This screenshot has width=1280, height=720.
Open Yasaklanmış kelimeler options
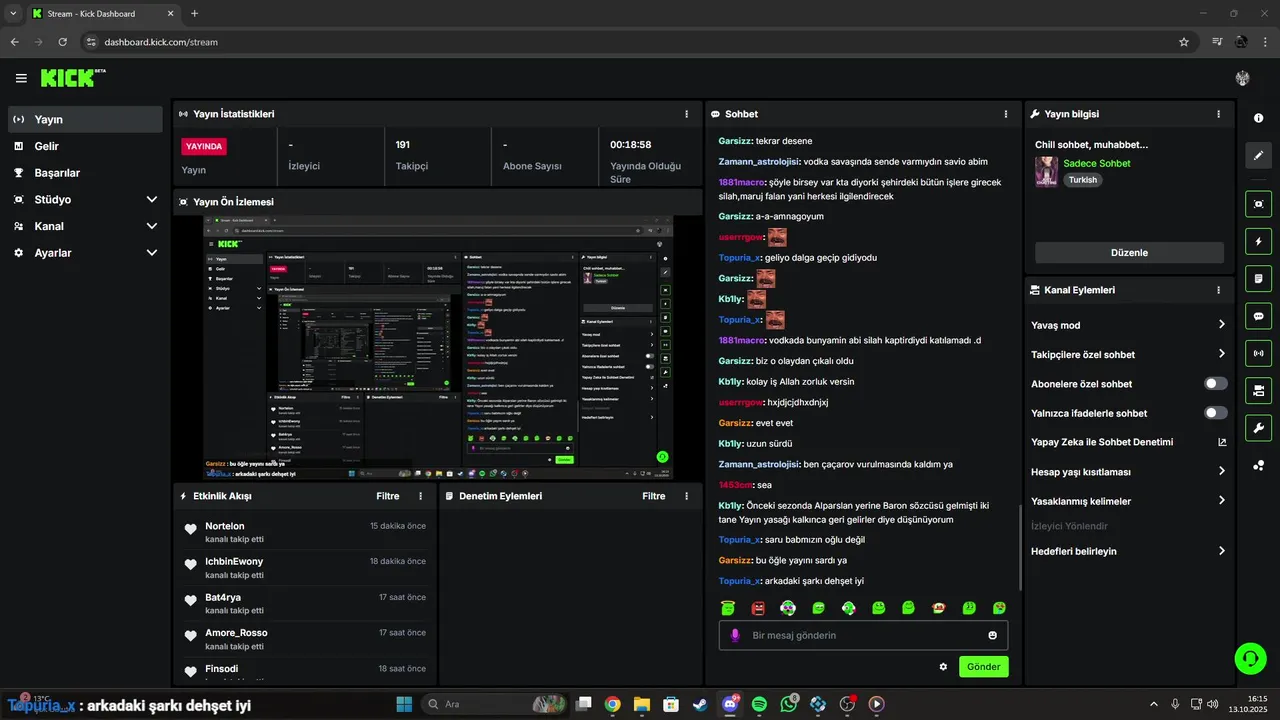(1129, 501)
